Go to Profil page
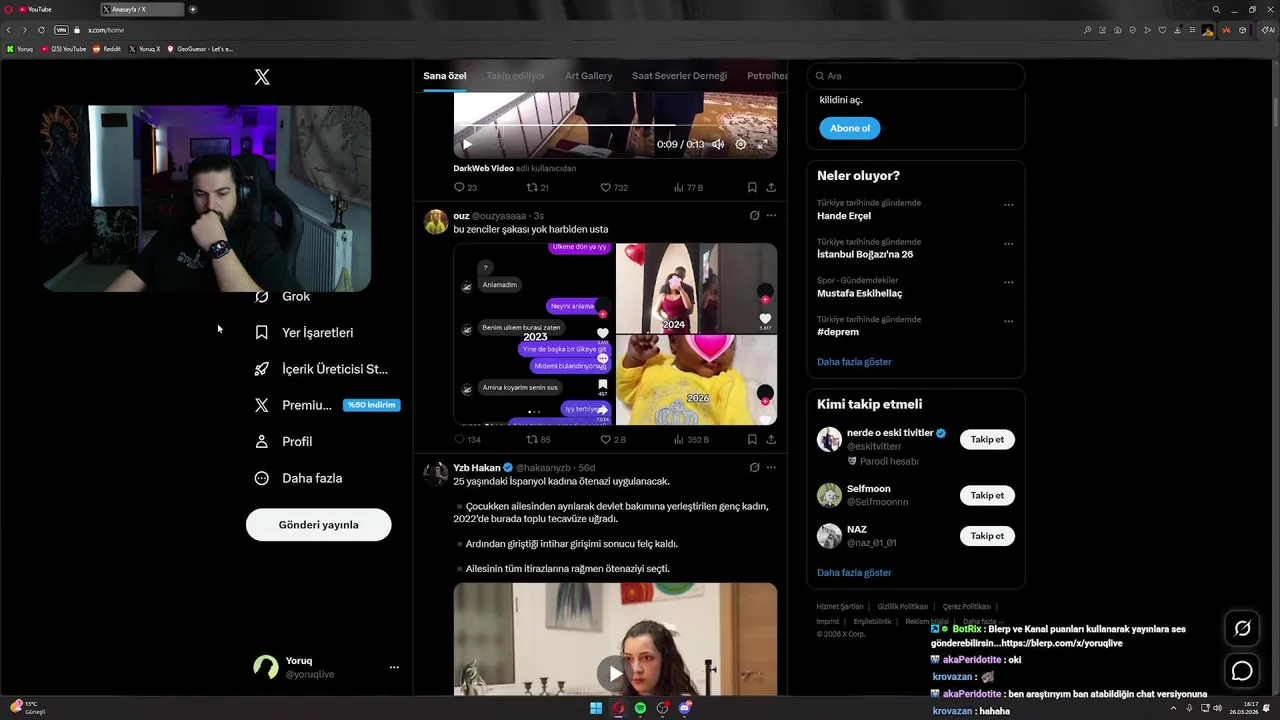 tap(283, 441)
